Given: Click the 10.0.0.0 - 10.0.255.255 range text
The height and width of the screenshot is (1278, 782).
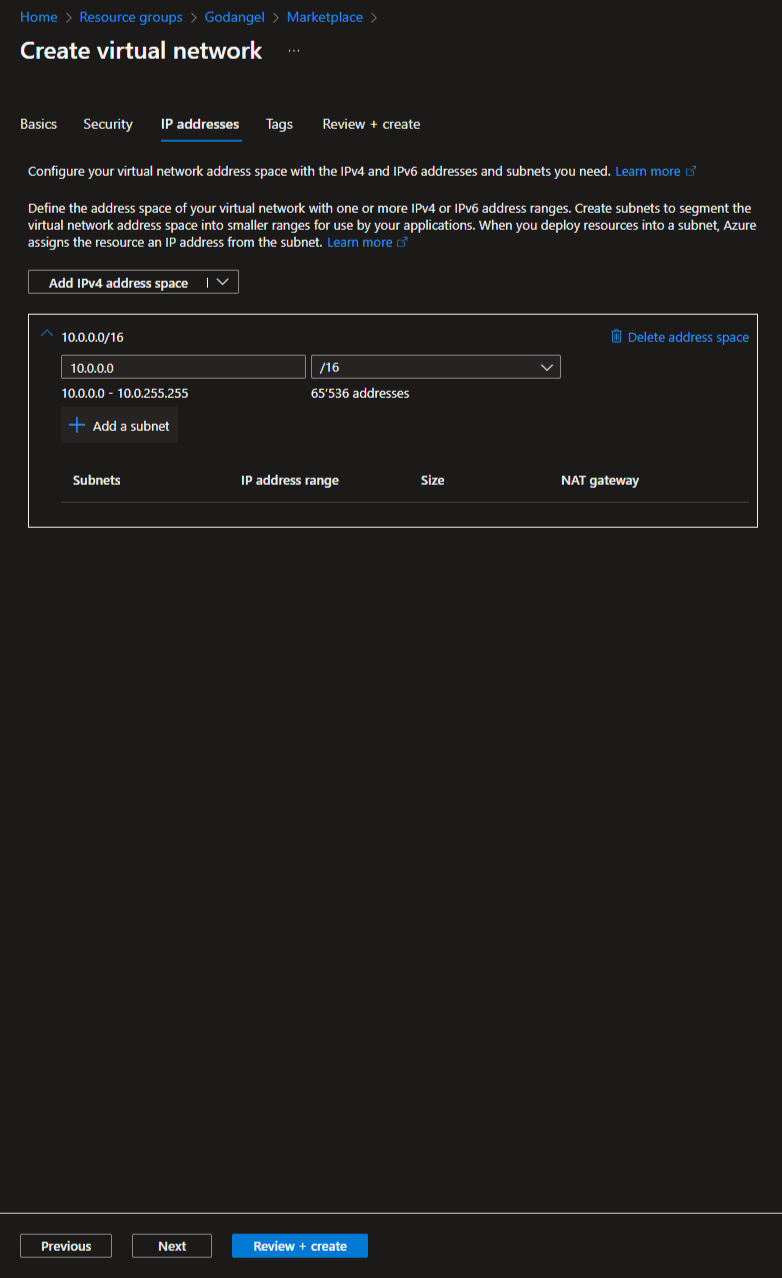Looking at the screenshot, I should pos(125,393).
